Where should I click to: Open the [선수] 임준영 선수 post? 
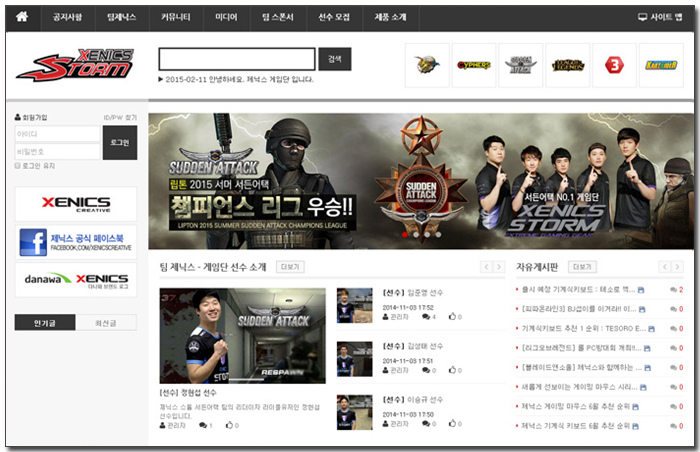[412, 293]
